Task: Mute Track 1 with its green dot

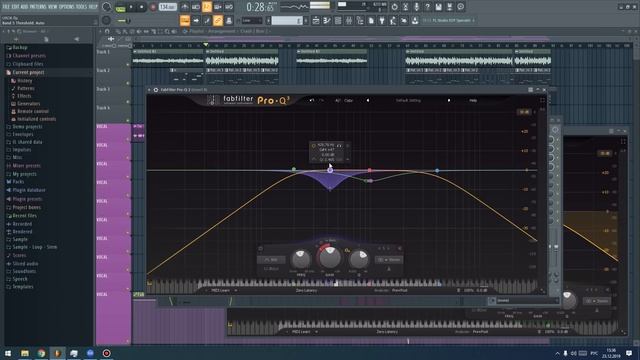Action: tap(128, 64)
